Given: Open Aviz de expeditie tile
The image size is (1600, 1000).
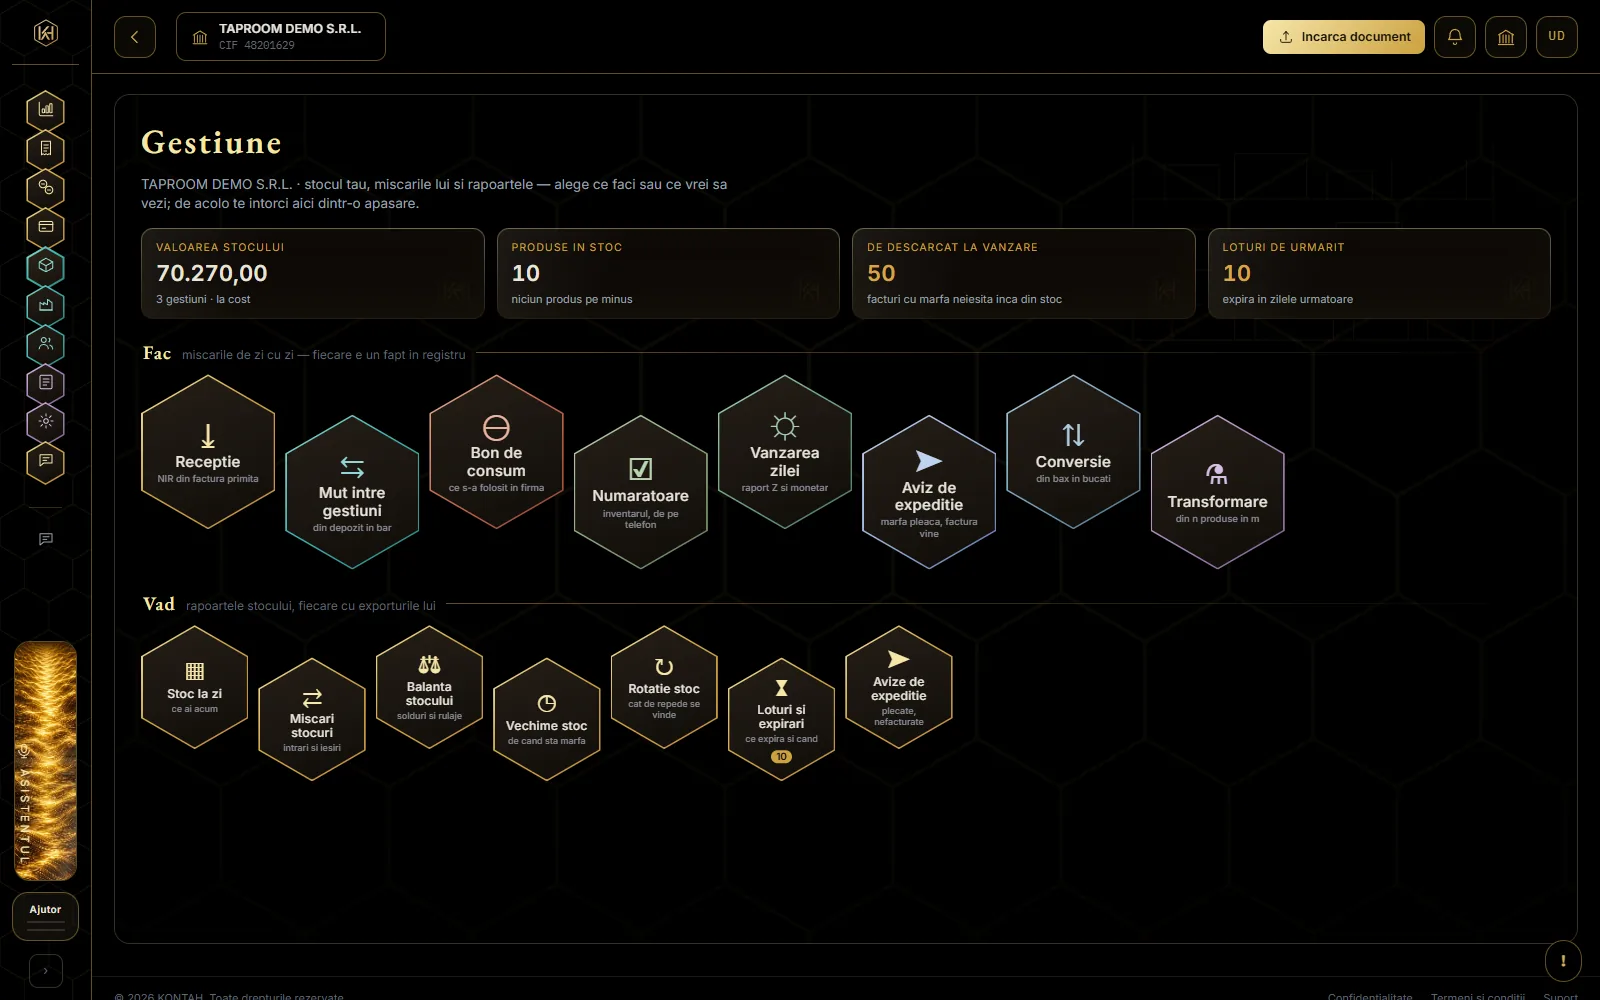Looking at the screenshot, I should point(929,492).
